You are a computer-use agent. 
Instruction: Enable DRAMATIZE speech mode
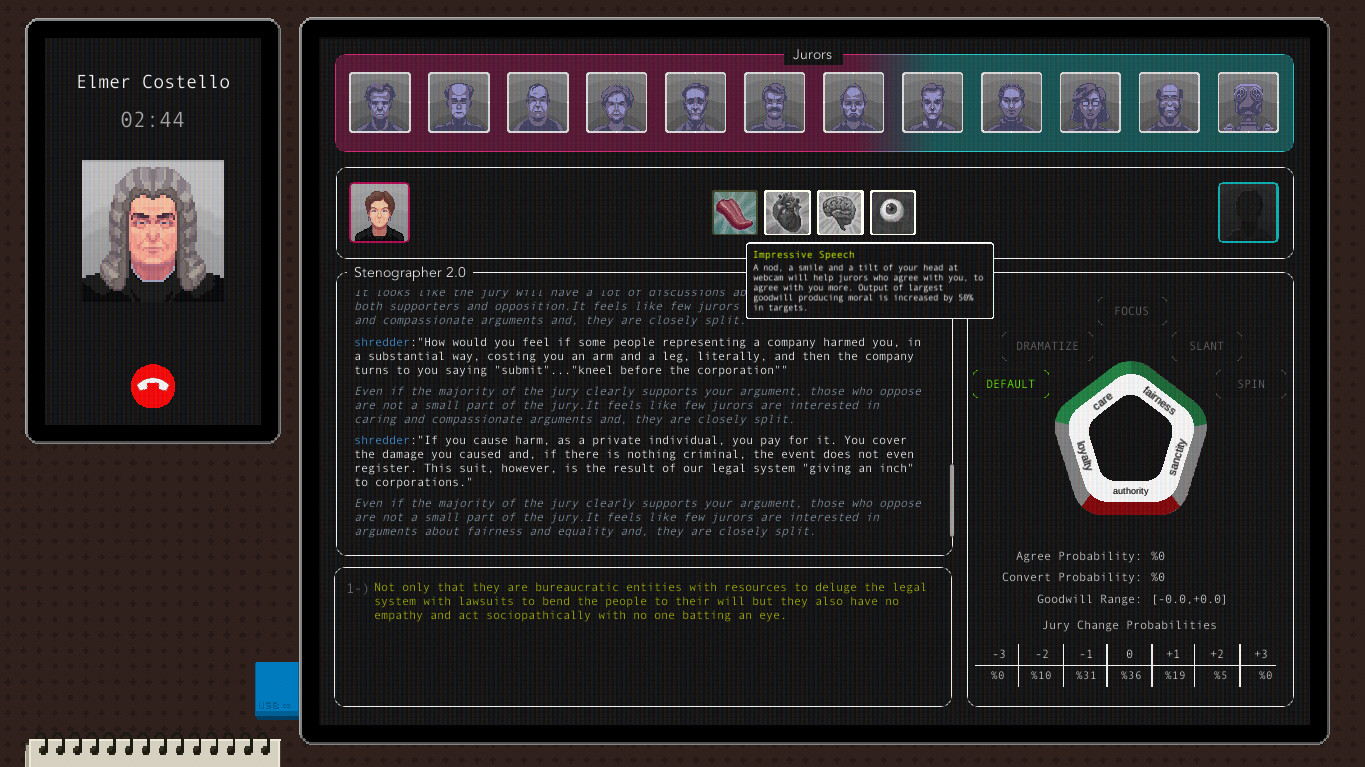(x=1046, y=346)
